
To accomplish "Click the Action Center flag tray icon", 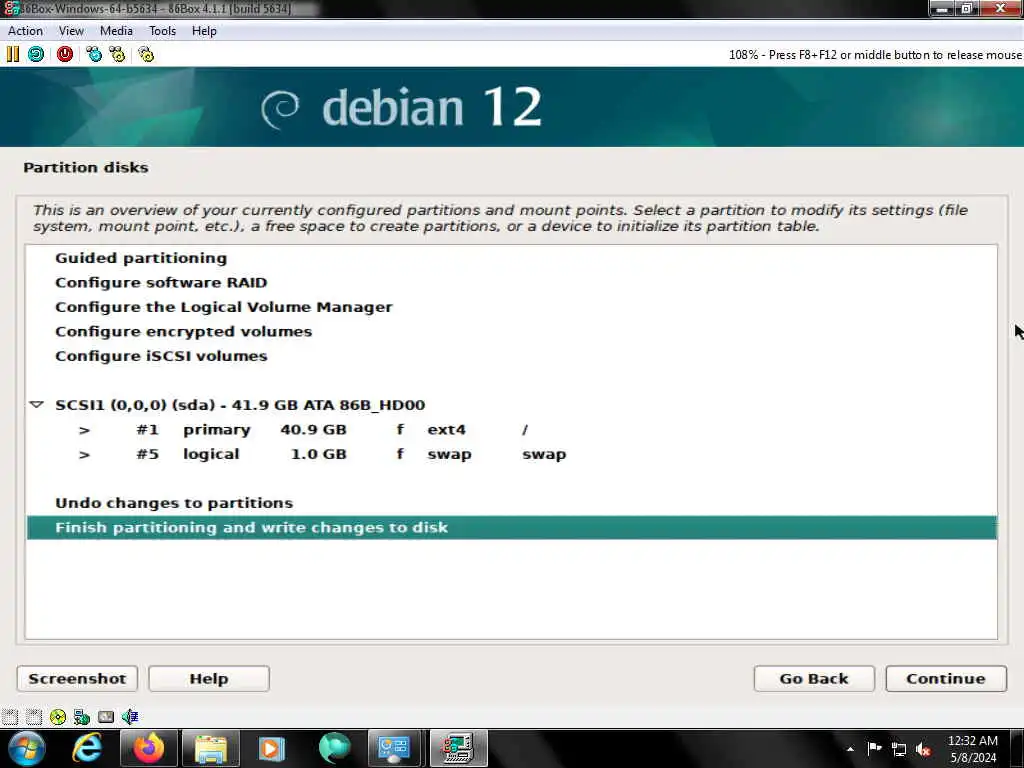I will pyautogui.click(x=874, y=749).
